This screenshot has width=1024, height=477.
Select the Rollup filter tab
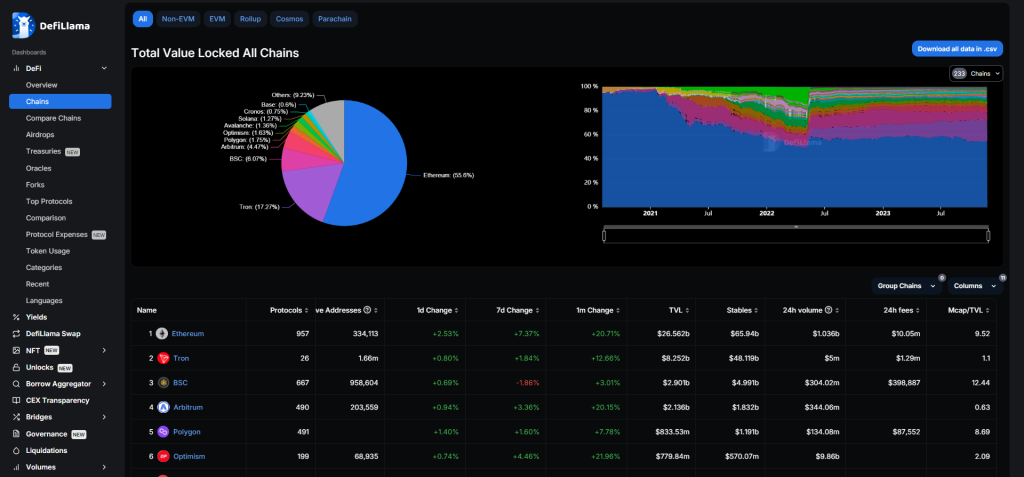click(x=250, y=19)
